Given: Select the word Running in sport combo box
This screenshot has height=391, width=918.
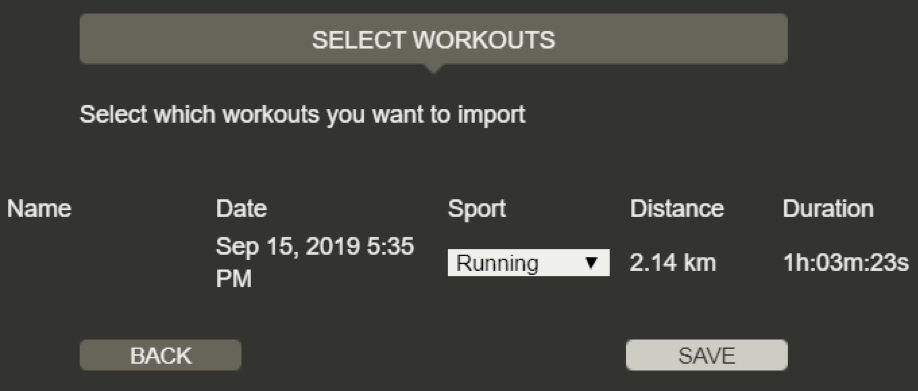Looking at the screenshot, I should click(497, 263).
